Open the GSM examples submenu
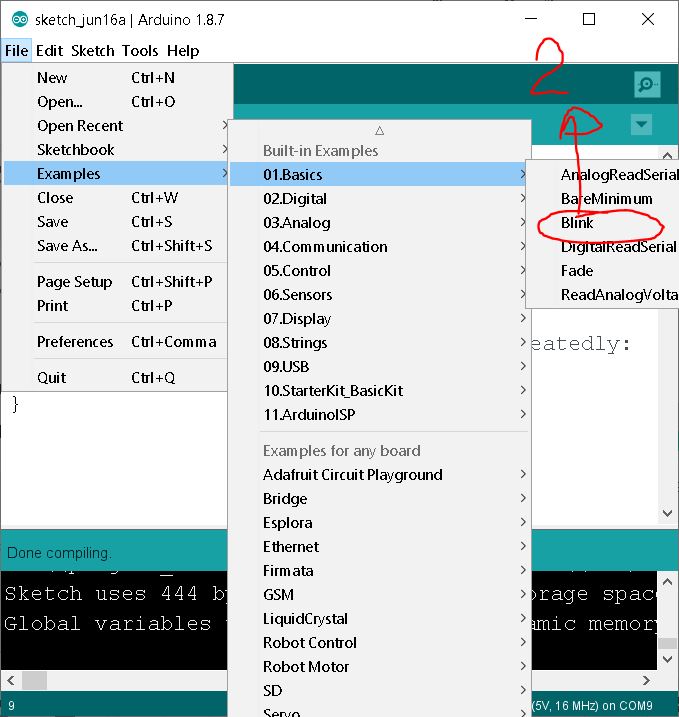This screenshot has width=679, height=717. 380,594
